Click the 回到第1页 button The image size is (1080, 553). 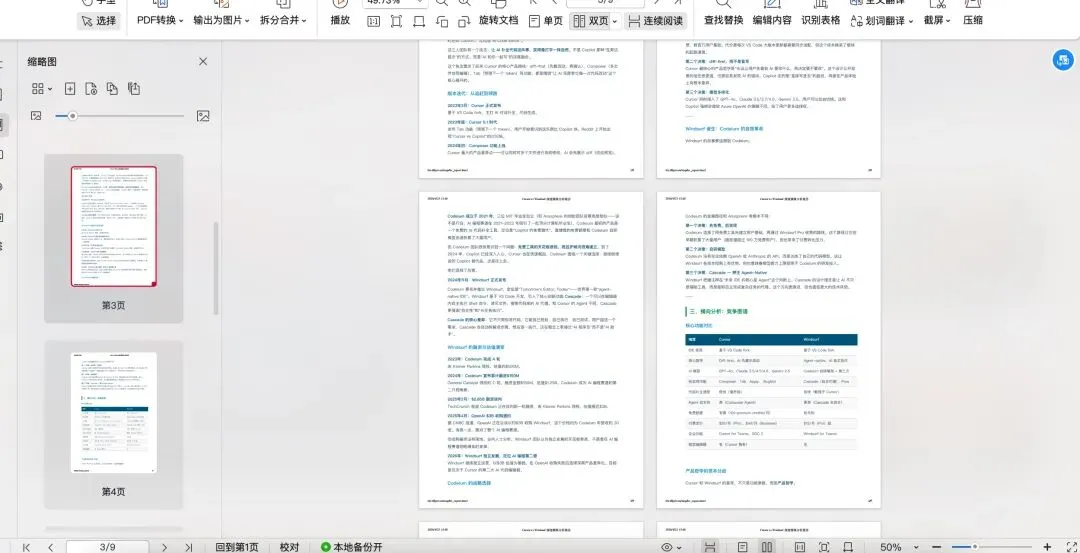pyautogui.click(x=237, y=547)
